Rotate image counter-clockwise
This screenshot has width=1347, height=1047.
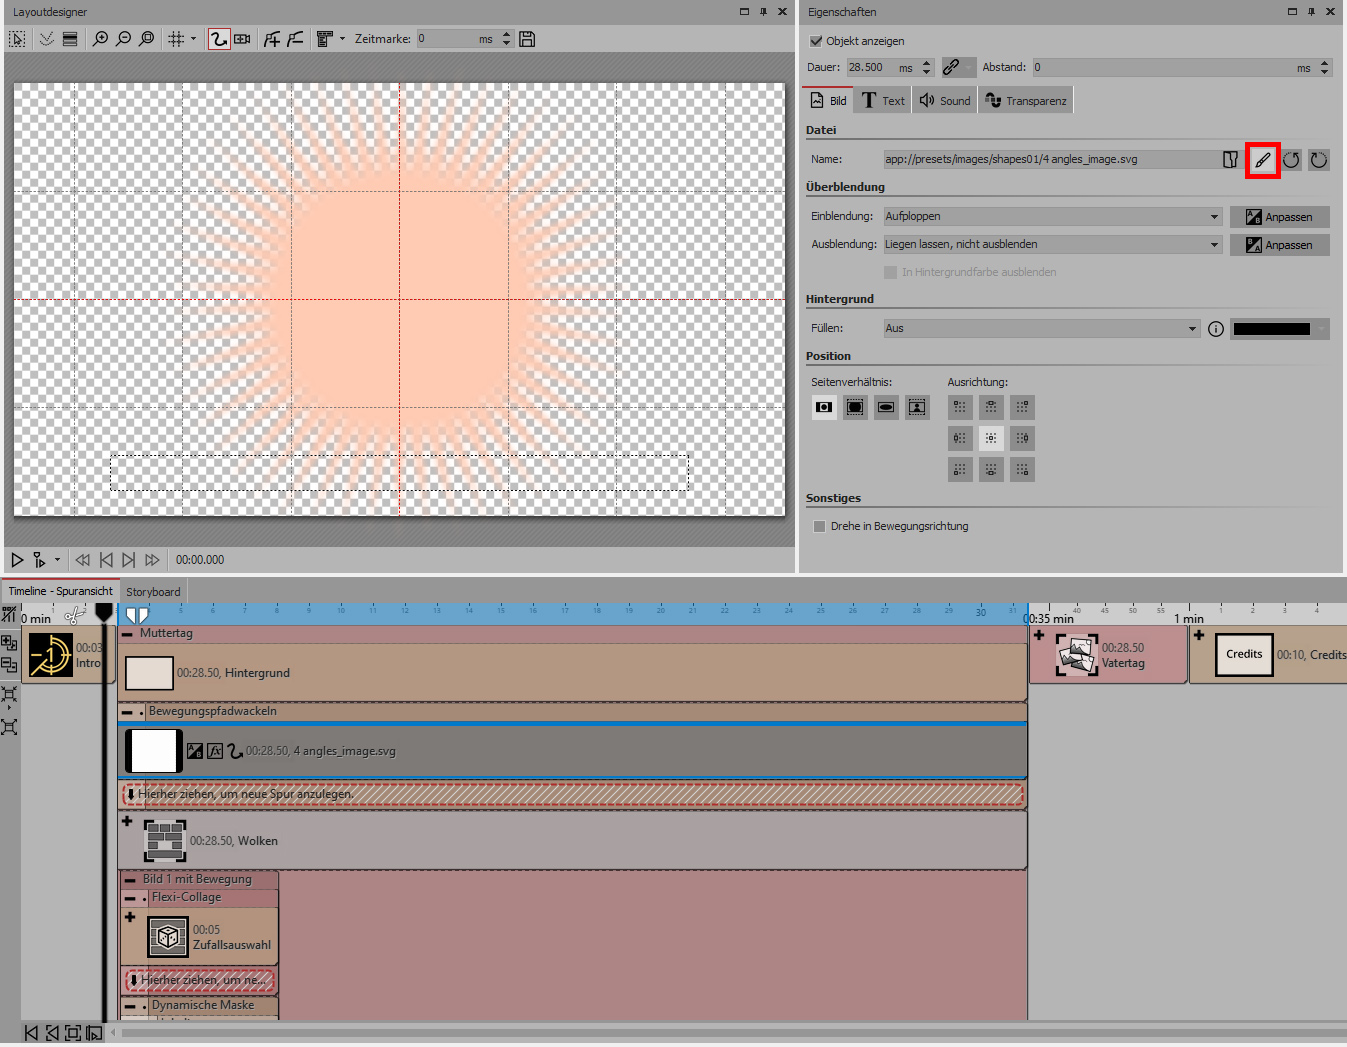(x=1291, y=160)
